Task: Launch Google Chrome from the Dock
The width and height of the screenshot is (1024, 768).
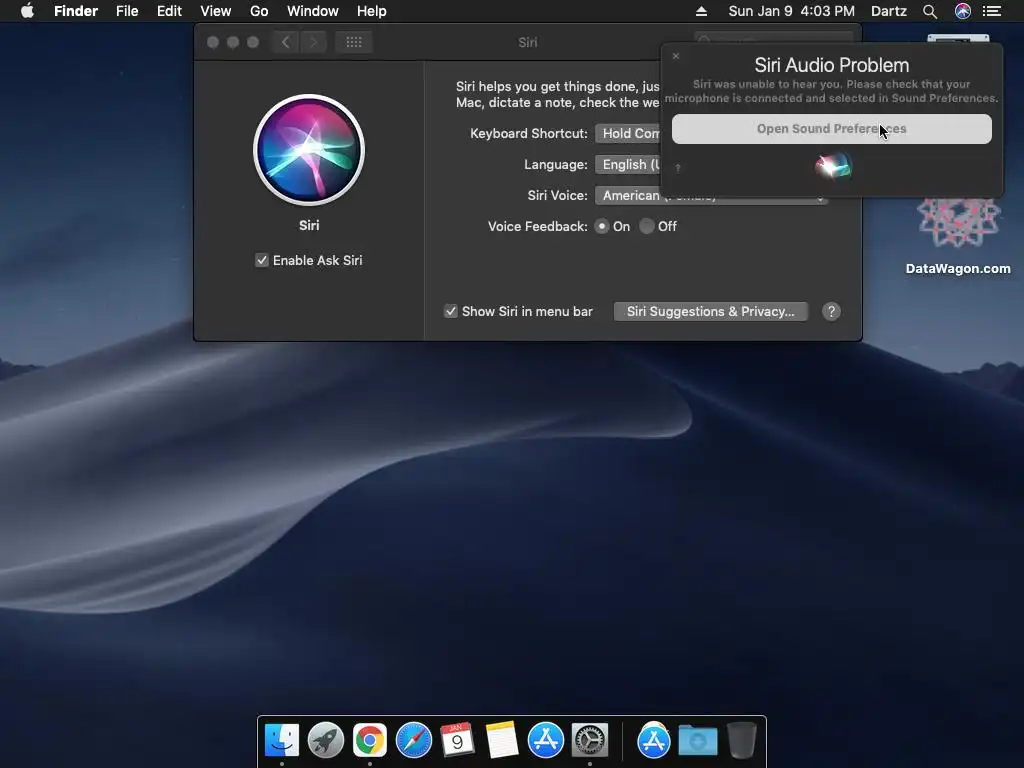Action: pos(370,740)
